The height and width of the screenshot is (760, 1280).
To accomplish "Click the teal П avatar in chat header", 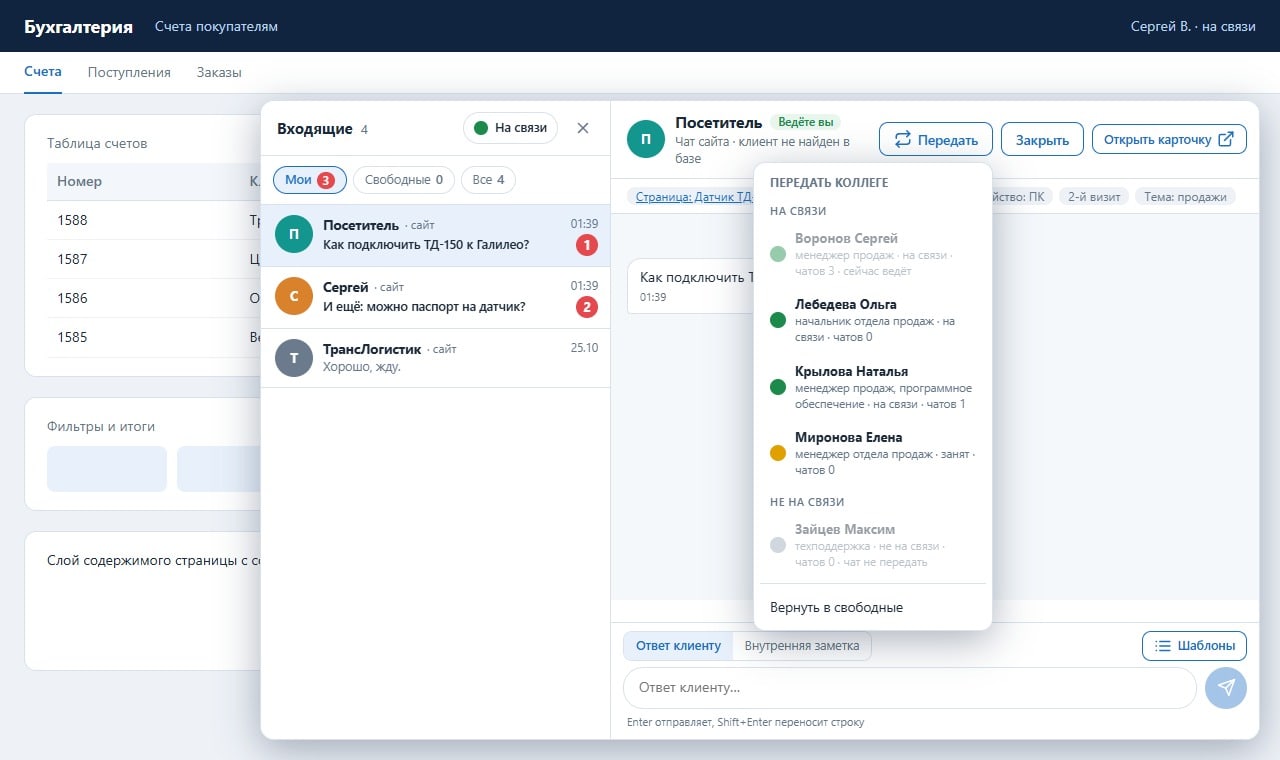I will coord(646,139).
